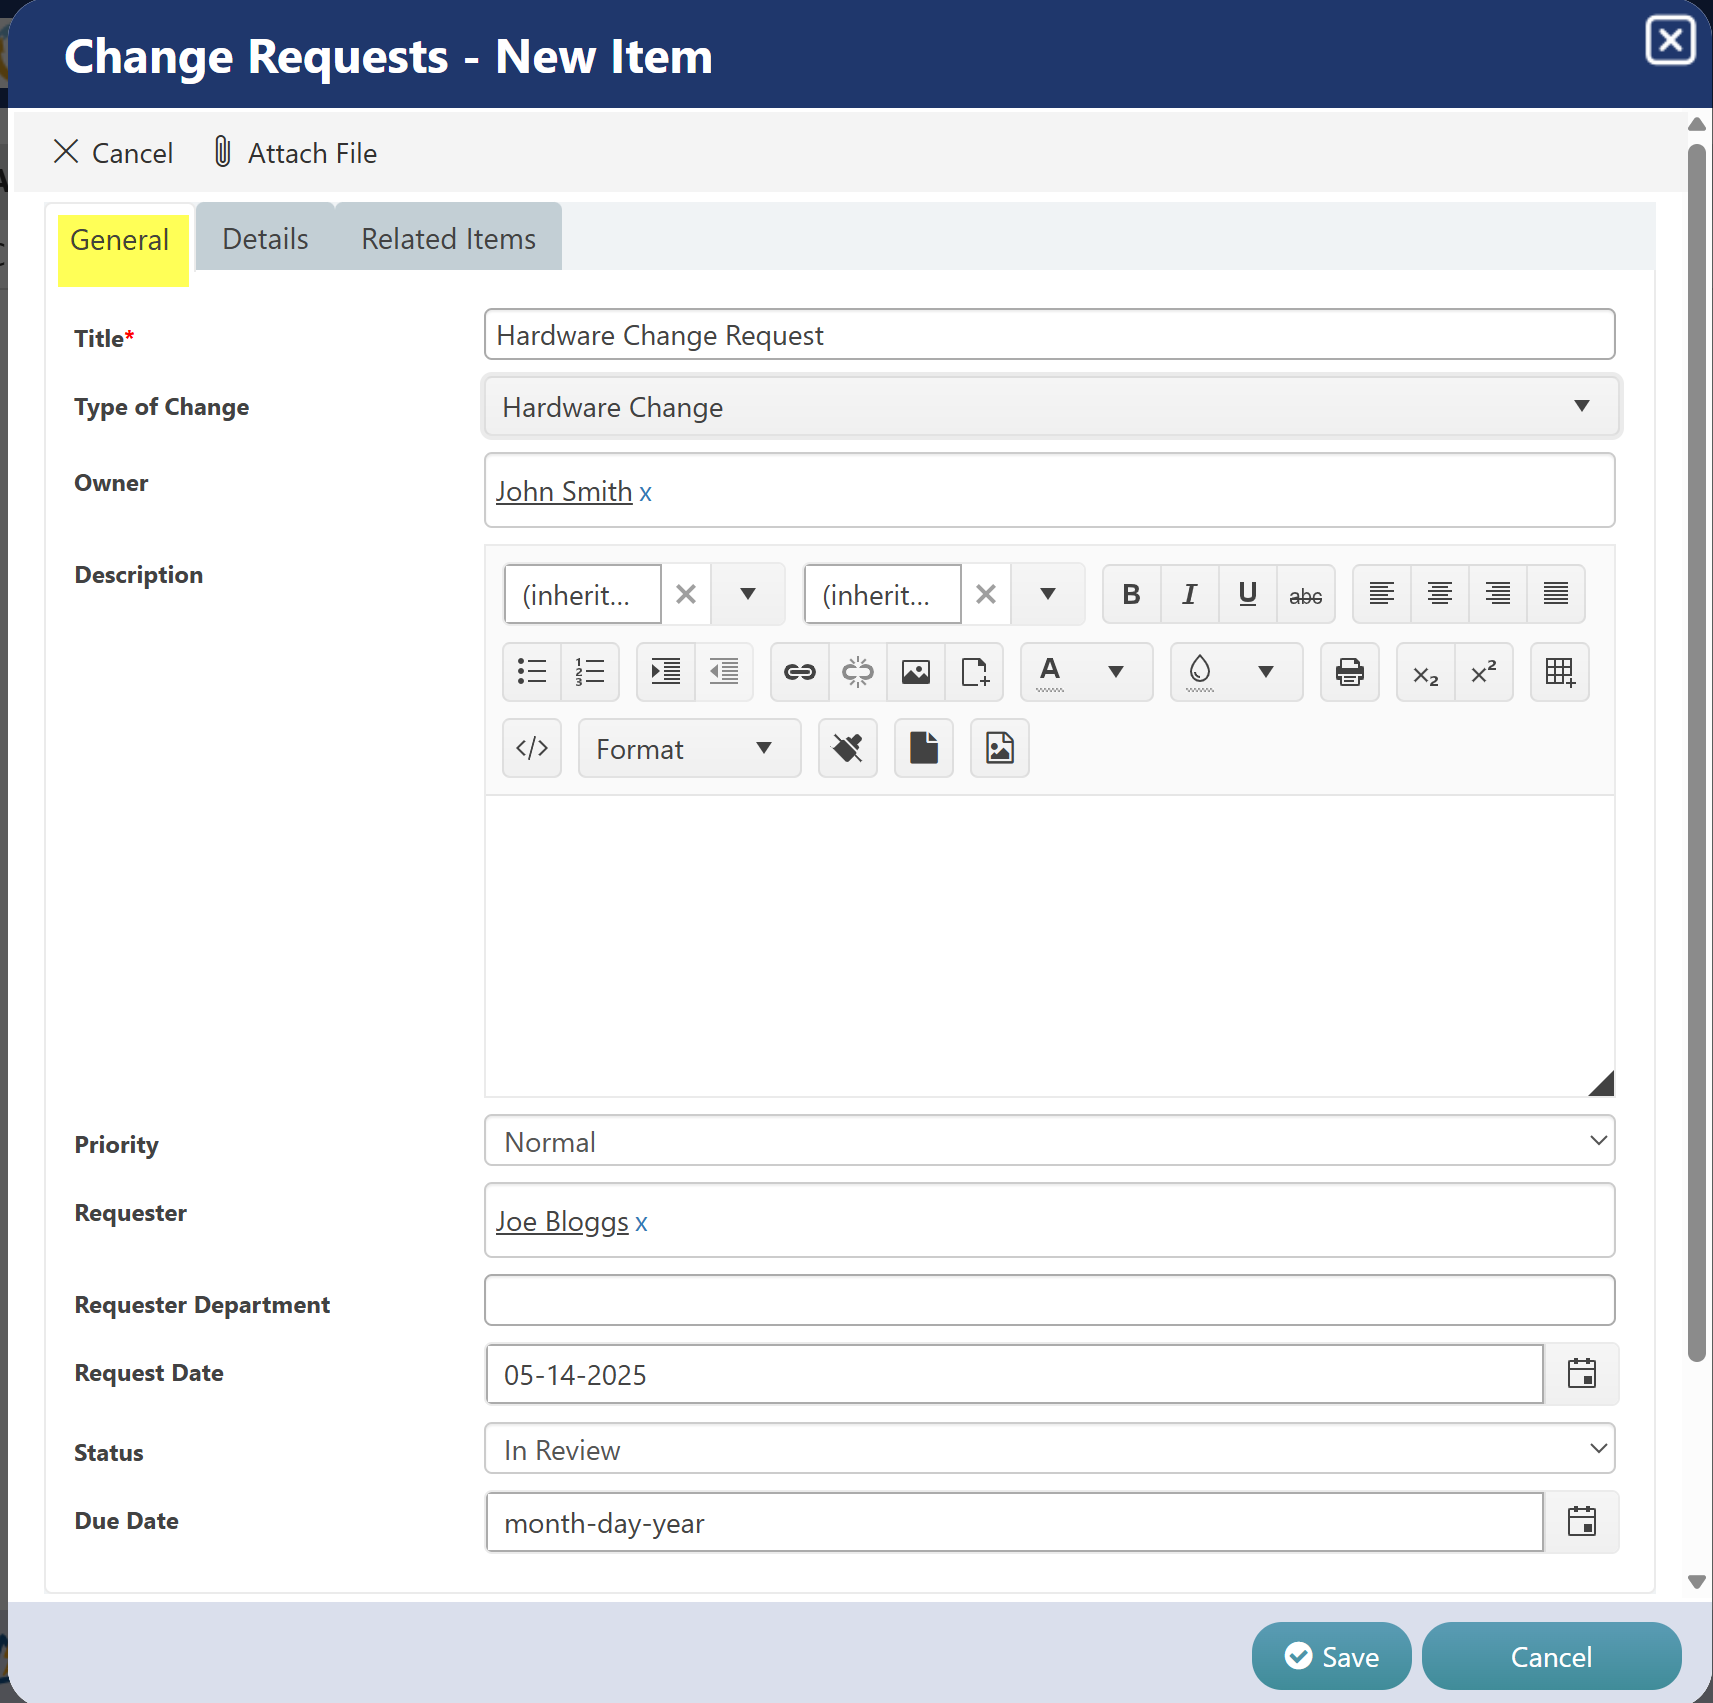This screenshot has width=1713, height=1703.
Task: Switch to the Details tab
Action: click(x=265, y=239)
